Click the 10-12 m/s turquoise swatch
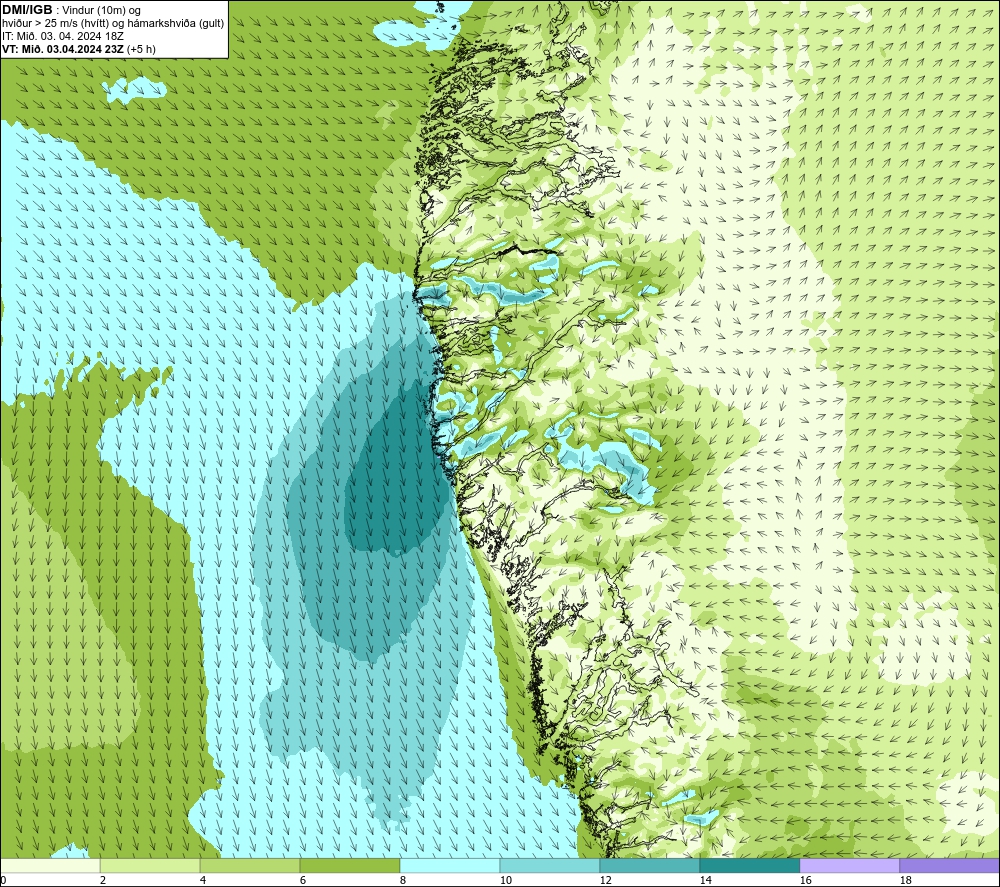Viewport: 1000px width, 887px height. tap(550, 865)
